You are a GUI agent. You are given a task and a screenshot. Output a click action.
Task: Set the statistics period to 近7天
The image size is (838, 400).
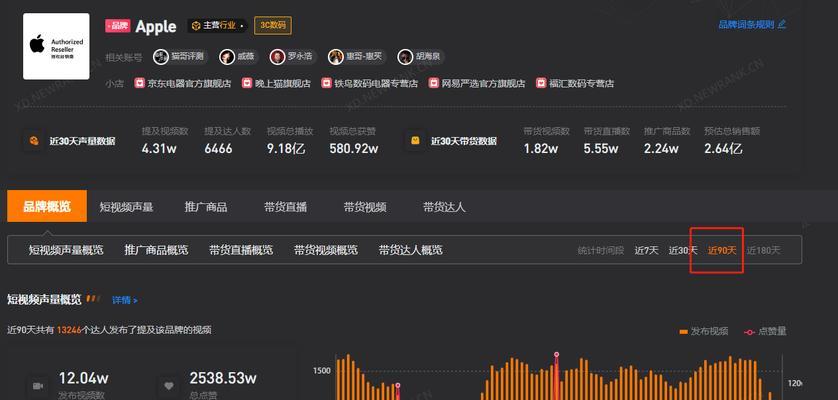[647, 250]
